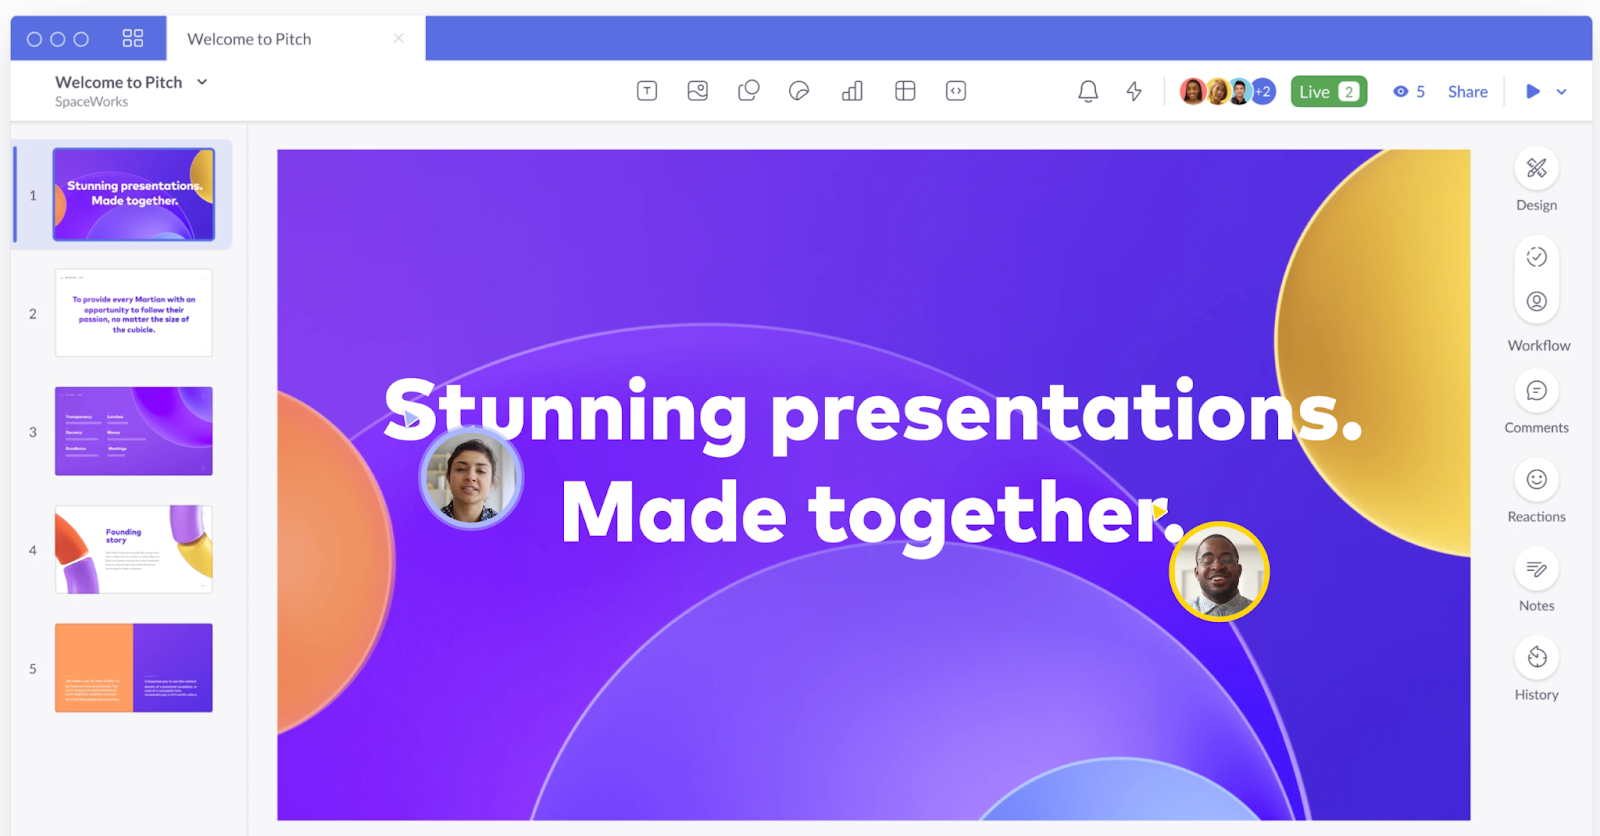The width and height of the screenshot is (1600, 836).
Task: Click the Share link
Action: click(1468, 91)
